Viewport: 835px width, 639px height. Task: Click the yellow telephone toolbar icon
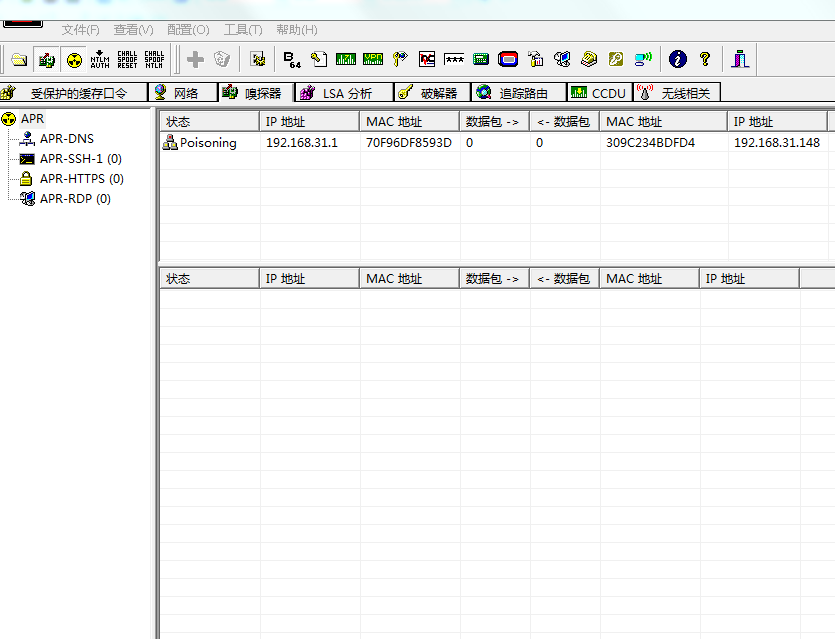pyautogui.click(x=589, y=59)
